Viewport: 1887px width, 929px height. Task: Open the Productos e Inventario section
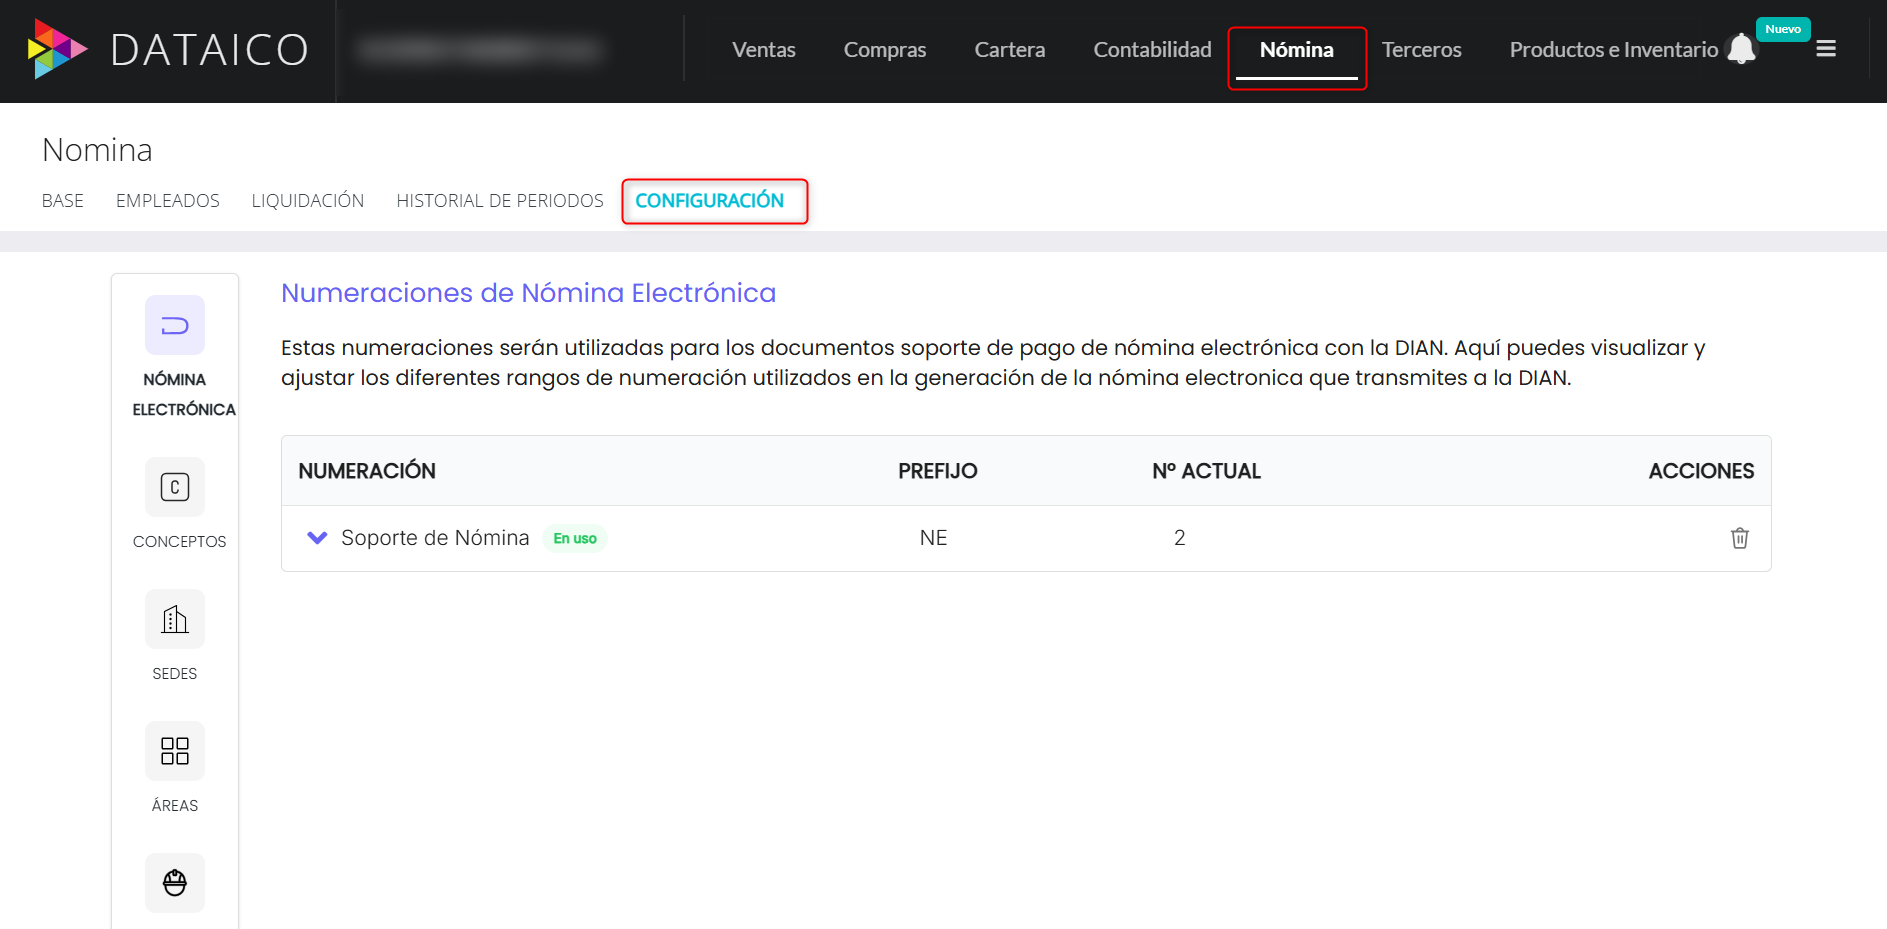coord(1612,48)
